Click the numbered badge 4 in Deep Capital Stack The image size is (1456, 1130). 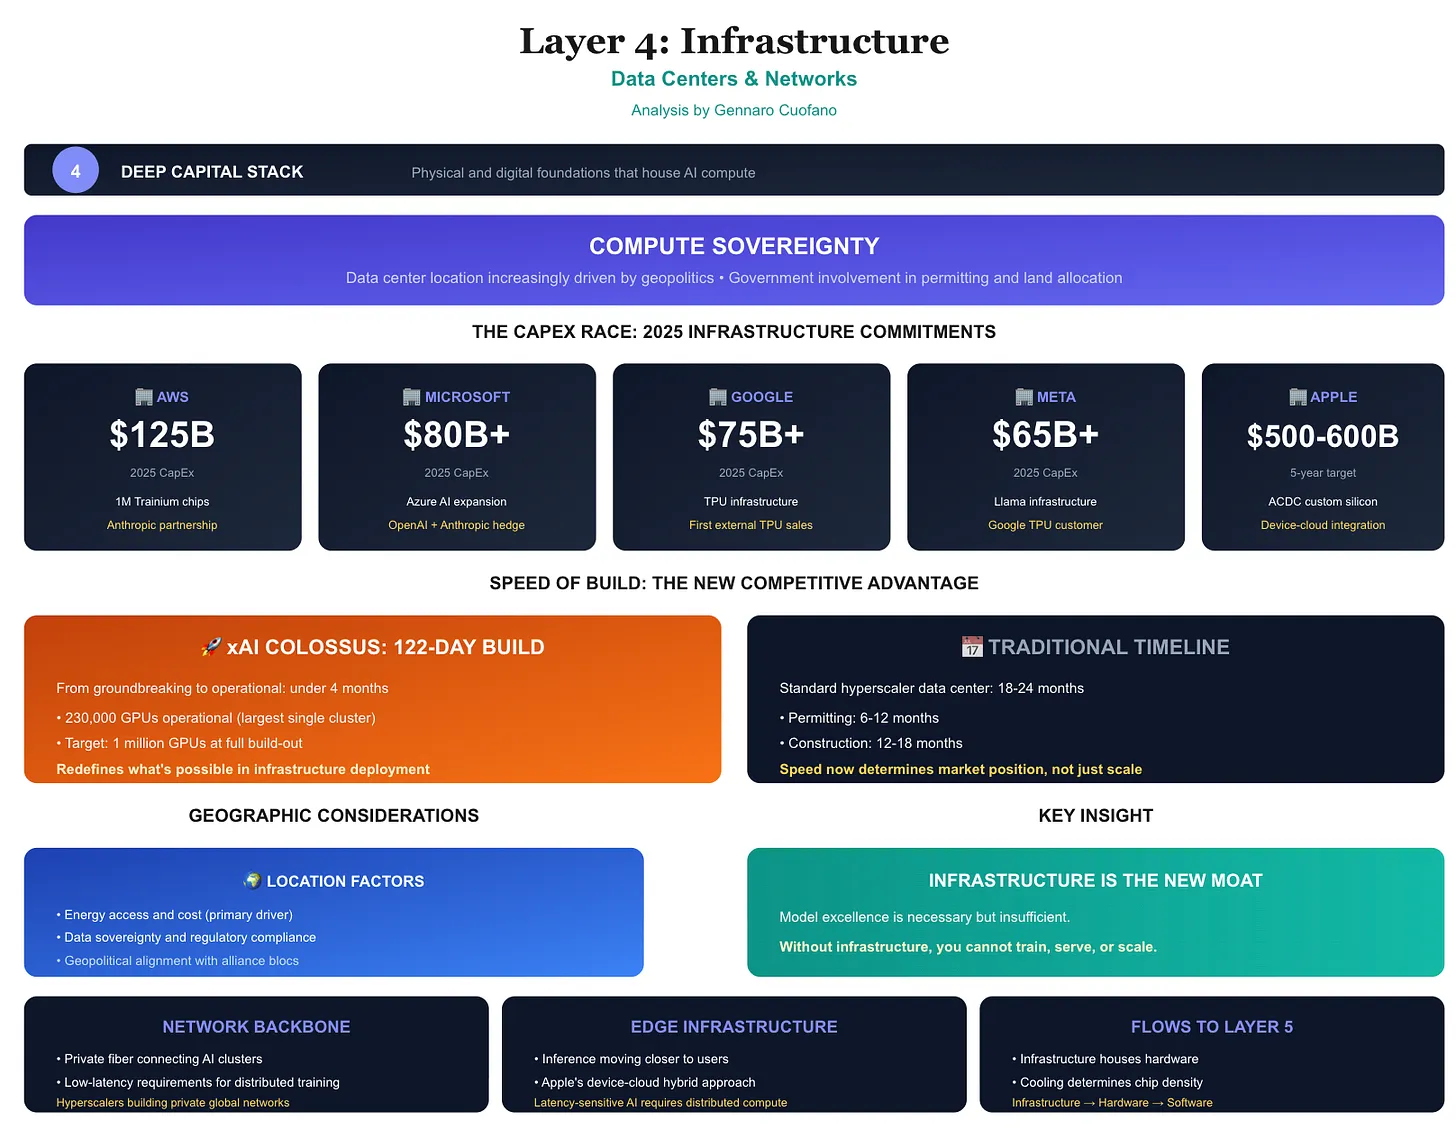(75, 170)
